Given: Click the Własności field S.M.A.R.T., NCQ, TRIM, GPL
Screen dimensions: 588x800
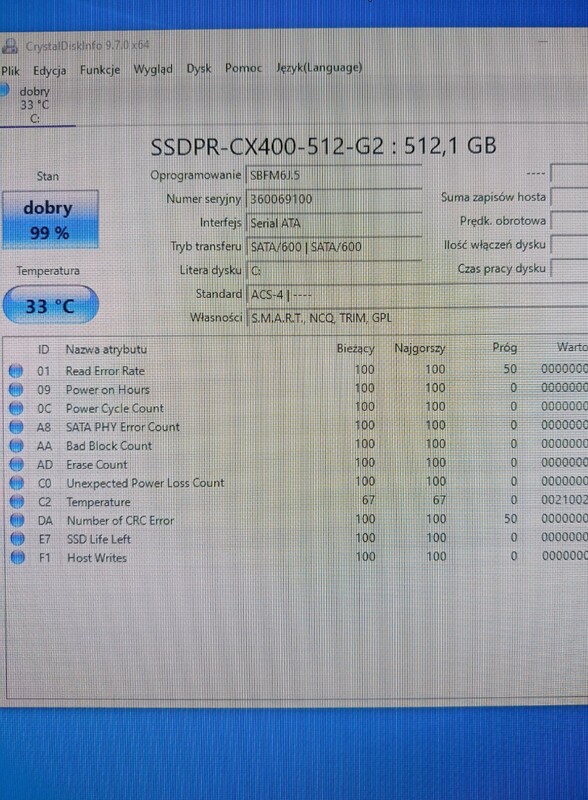Looking at the screenshot, I should pyautogui.click(x=418, y=318).
